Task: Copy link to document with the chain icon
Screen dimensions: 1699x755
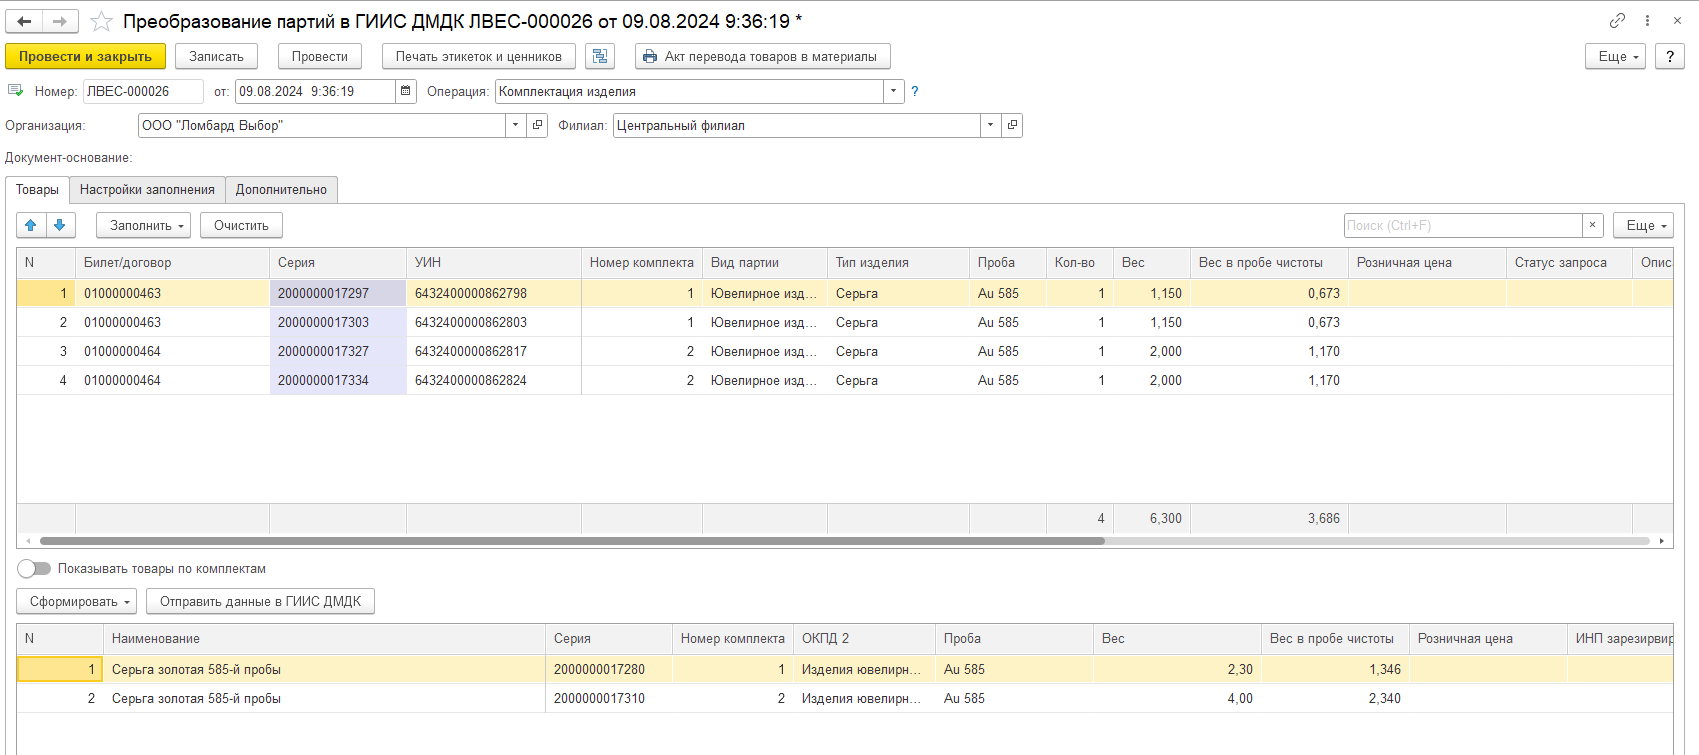Action: coord(1617,20)
